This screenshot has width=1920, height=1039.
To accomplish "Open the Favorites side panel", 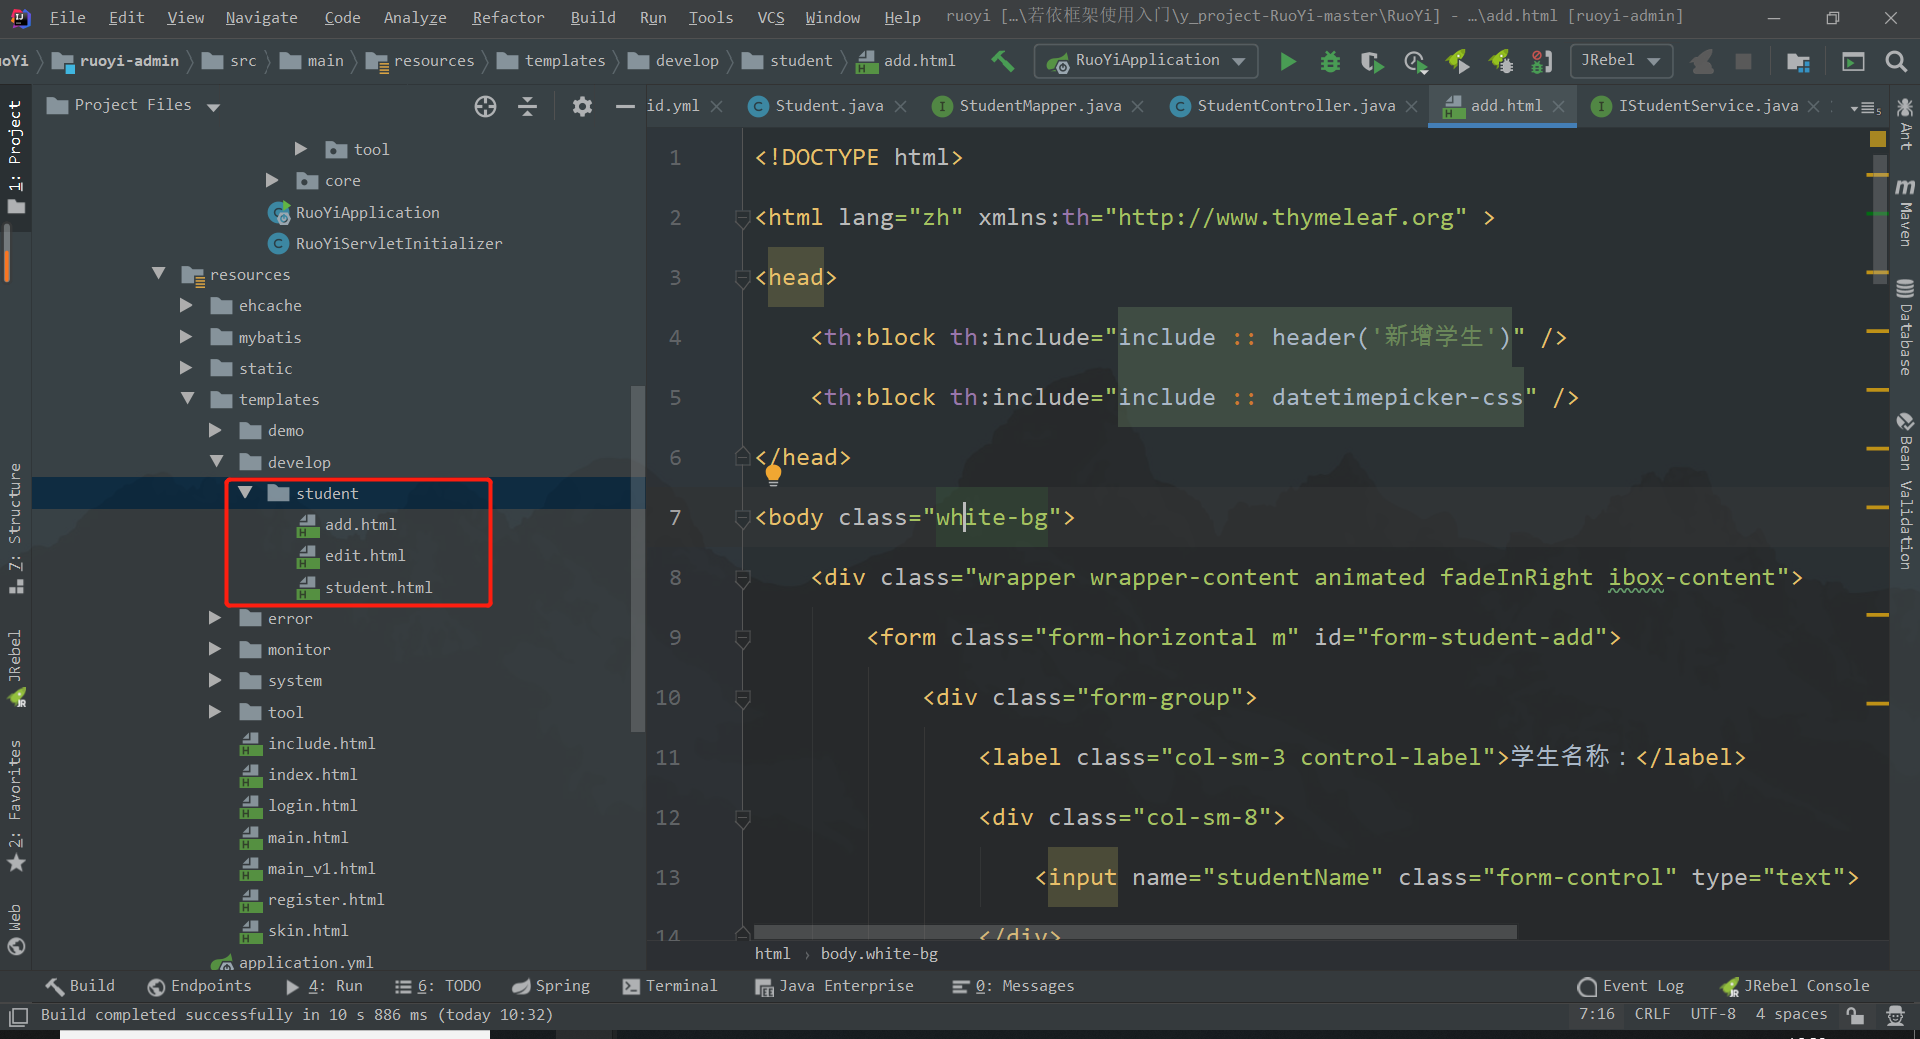I will [15, 805].
